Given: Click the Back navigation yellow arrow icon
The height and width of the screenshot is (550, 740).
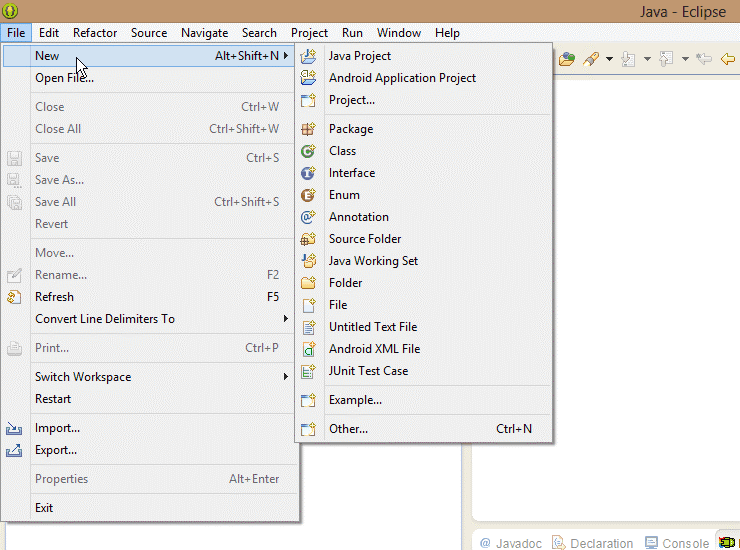Looking at the screenshot, I should coord(728,59).
